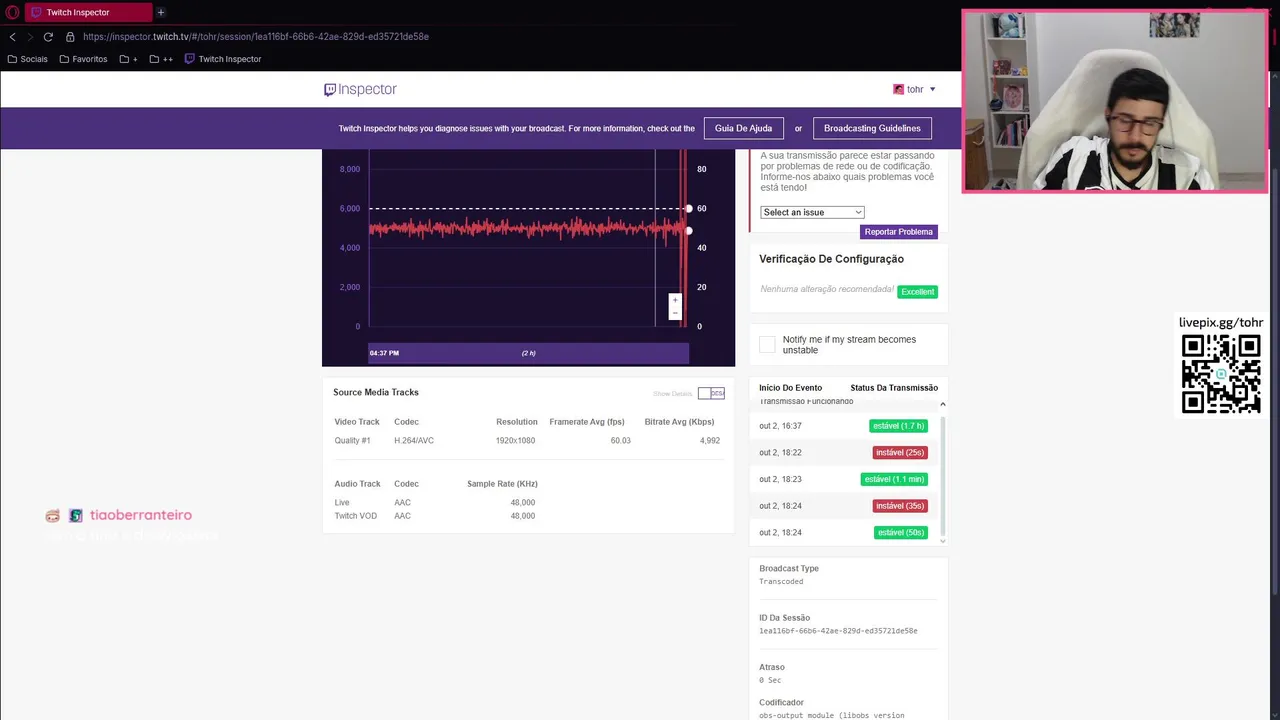Click the graph timeline bar labeled 04:37 PM
The width and height of the screenshot is (1280, 720).
pyautogui.click(x=528, y=353)
